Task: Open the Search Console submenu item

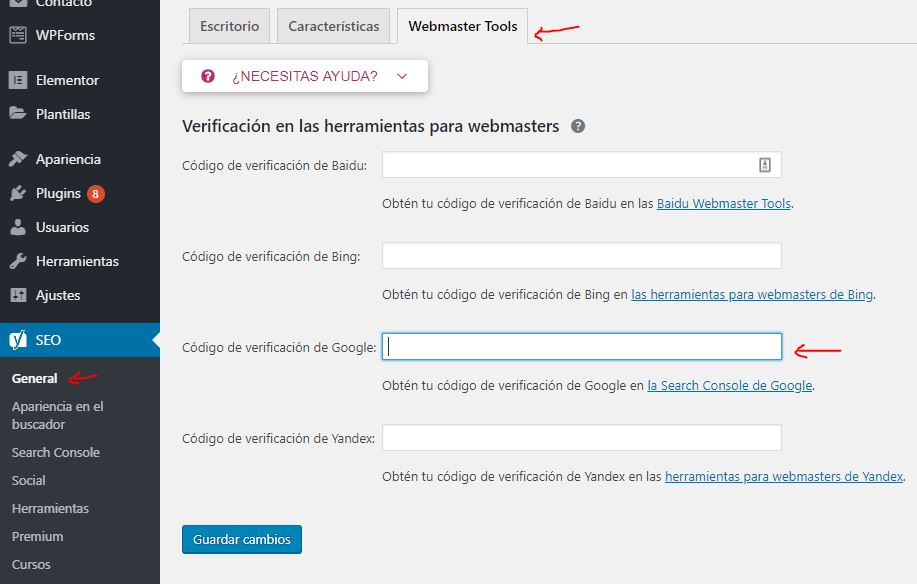Action: 56,452
